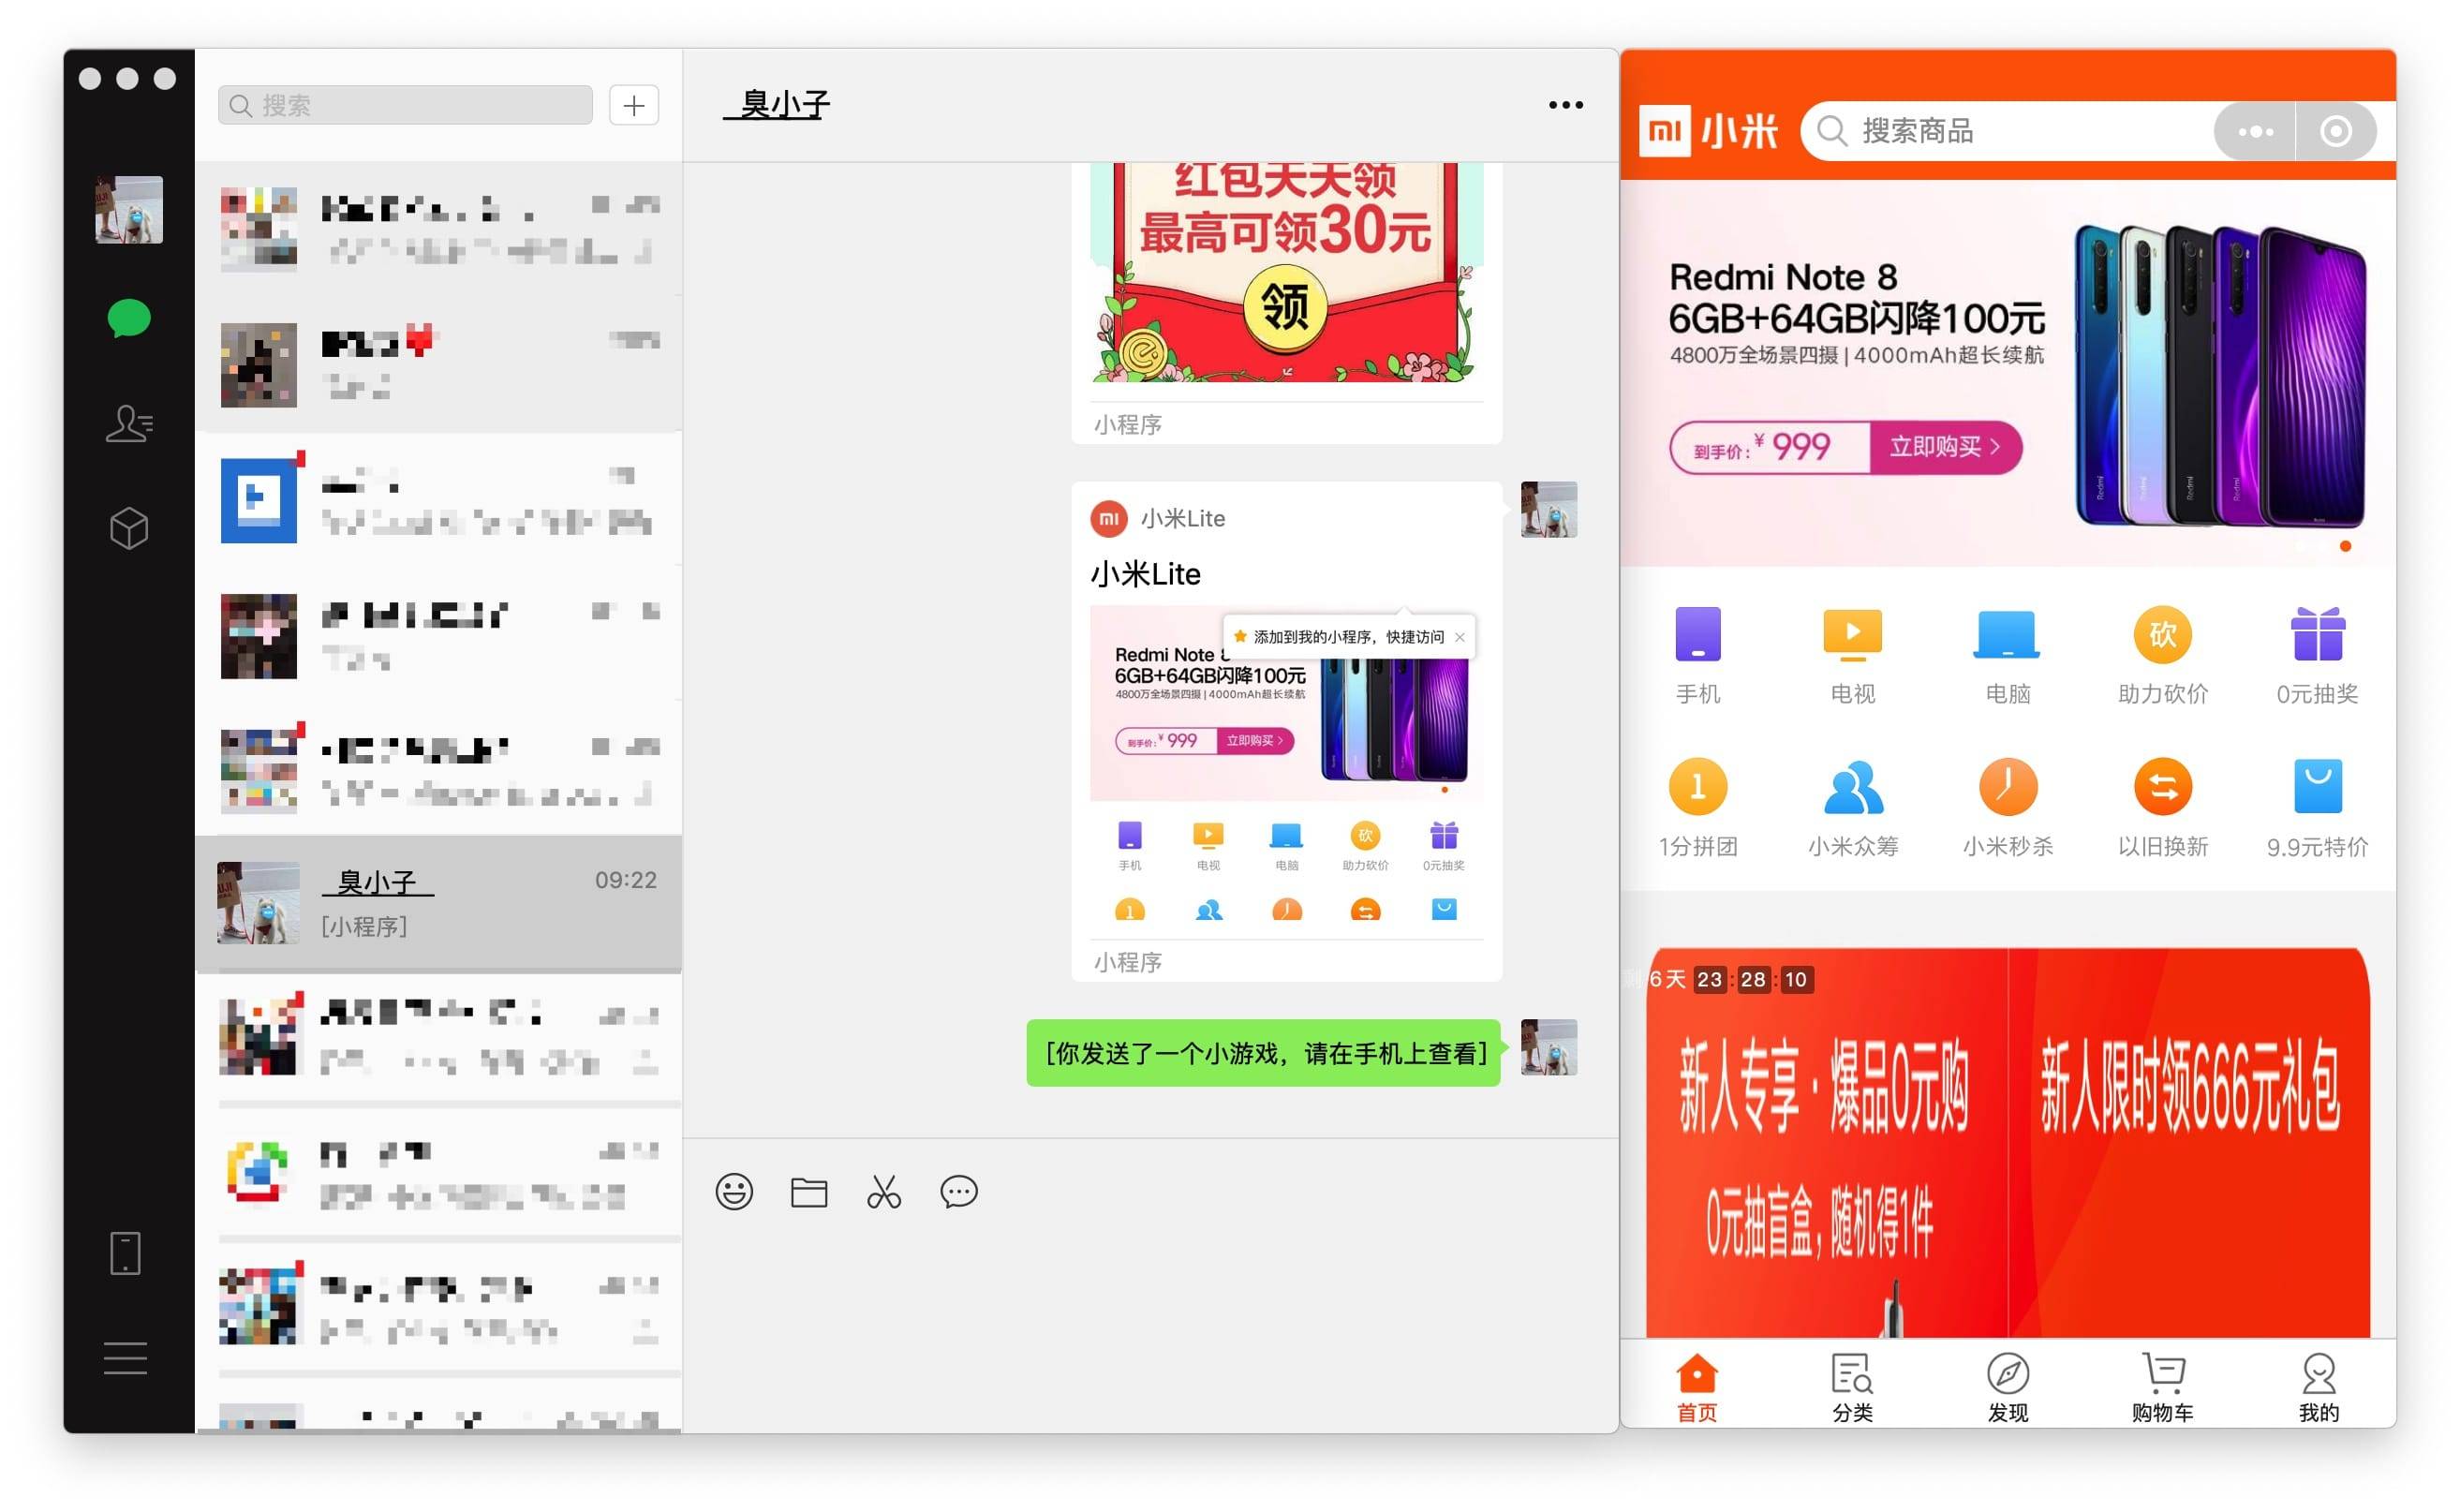Screen dimensions: 2460x1512
Task: Close the 添加到我的小程序 tooltip
Action: coord(1460,637)
